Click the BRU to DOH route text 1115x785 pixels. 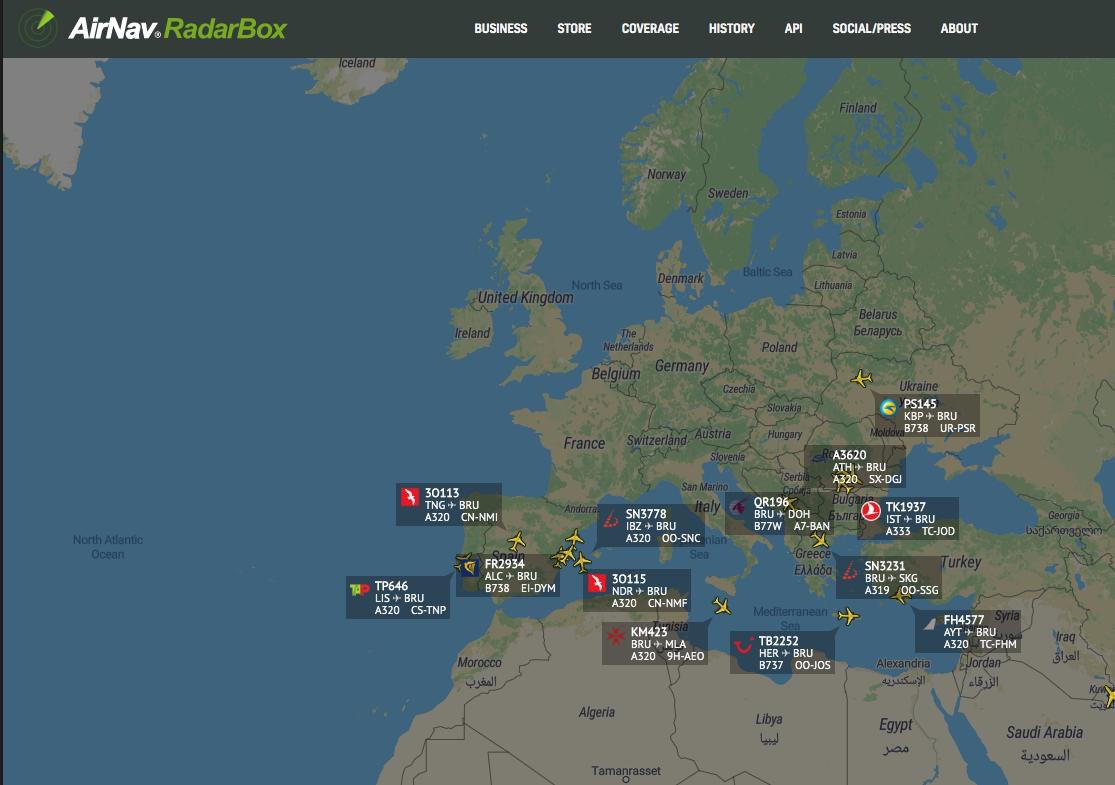(781, 514)
